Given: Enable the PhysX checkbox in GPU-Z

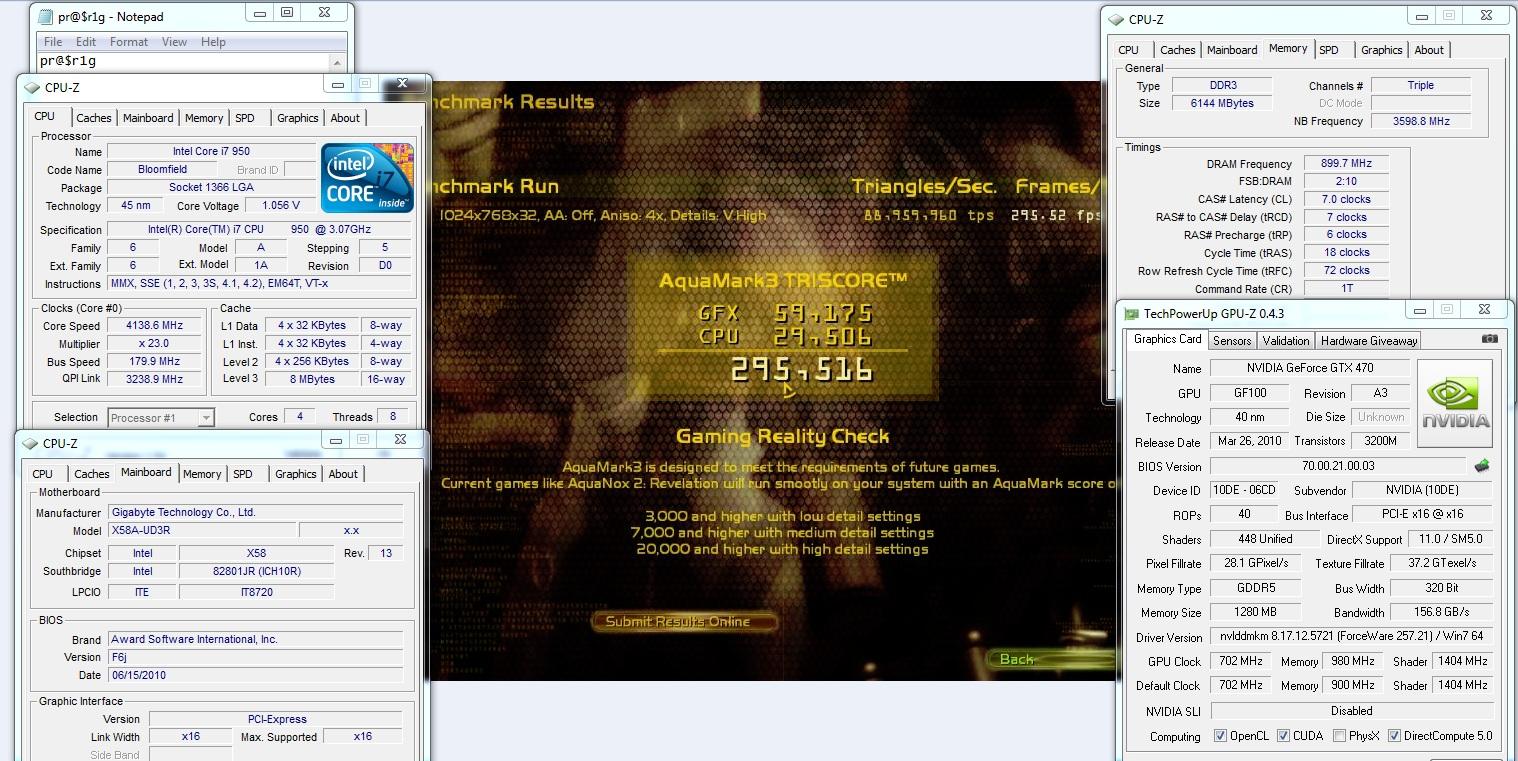Looking at the screenshot, I should (1340, 736).
